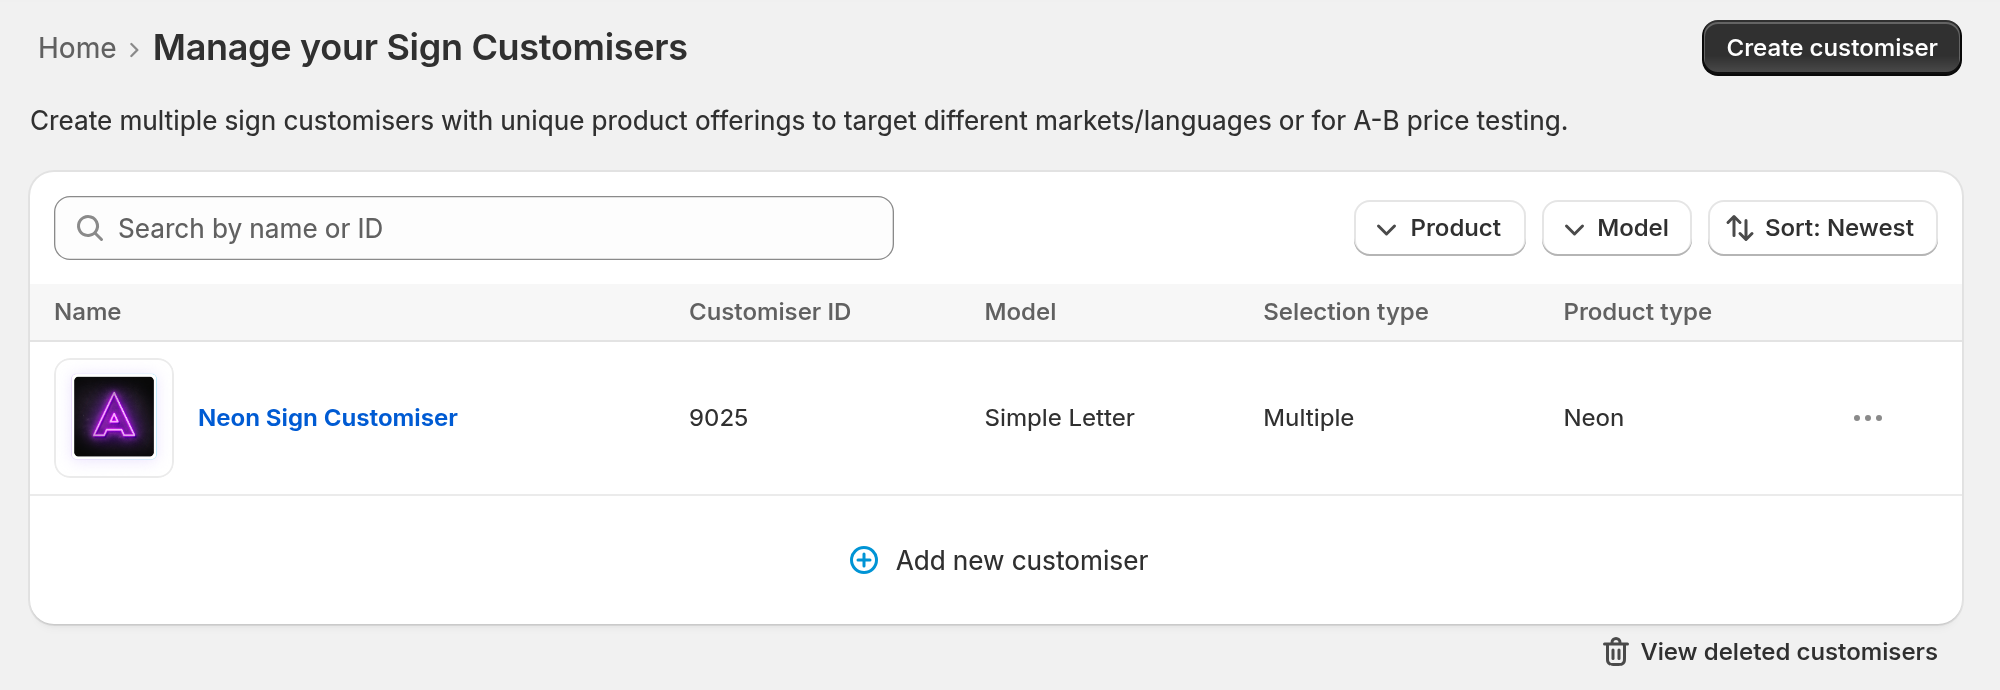Click the Selection type column header
Image resolution: width=2000 pixels, height=690 pixels.
tap(1345, 312)
